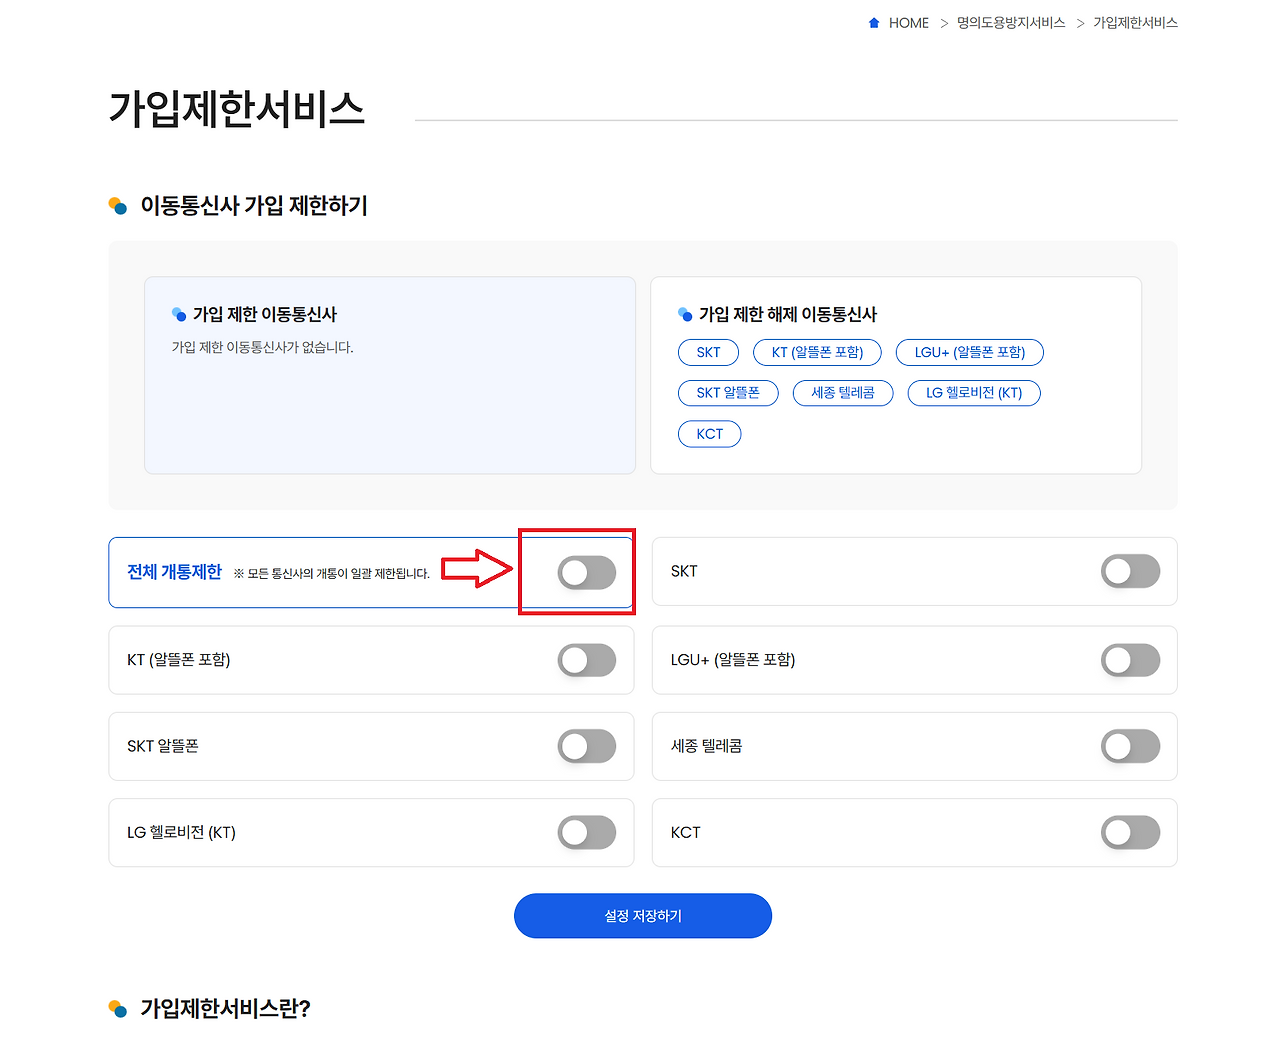Click the icon next to 이동통신사 가입 제한하기 heading

point(117,205)
